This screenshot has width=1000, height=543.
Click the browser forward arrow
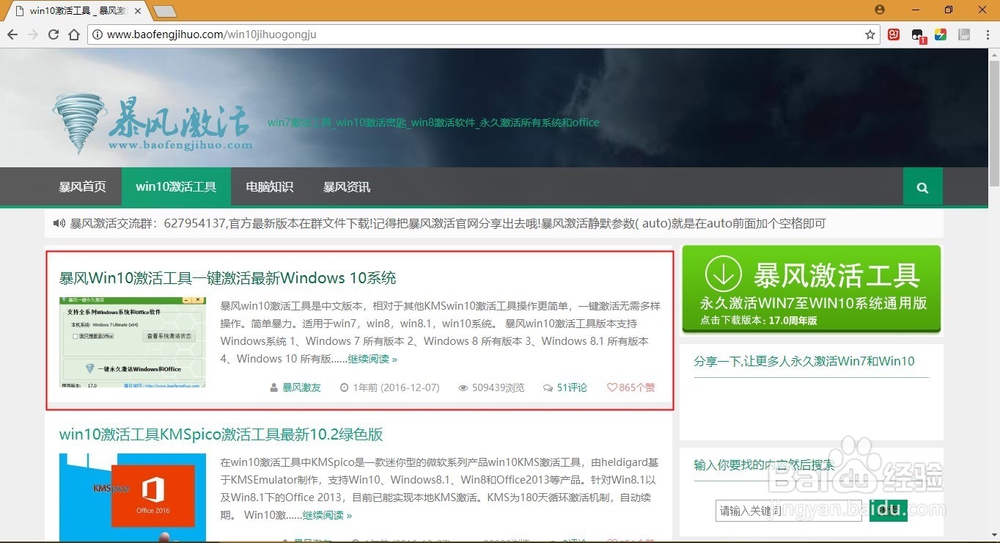click(33, 34)
